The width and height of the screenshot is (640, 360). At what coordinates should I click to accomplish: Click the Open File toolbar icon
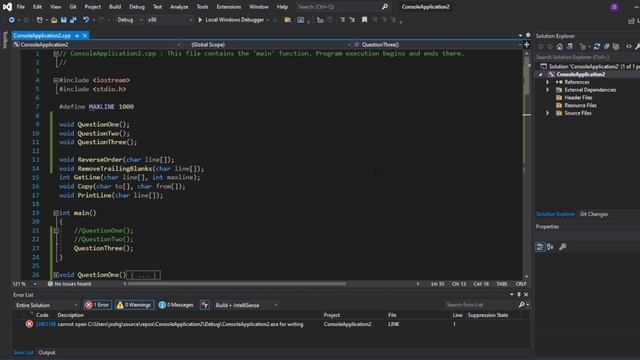[54, 20]
